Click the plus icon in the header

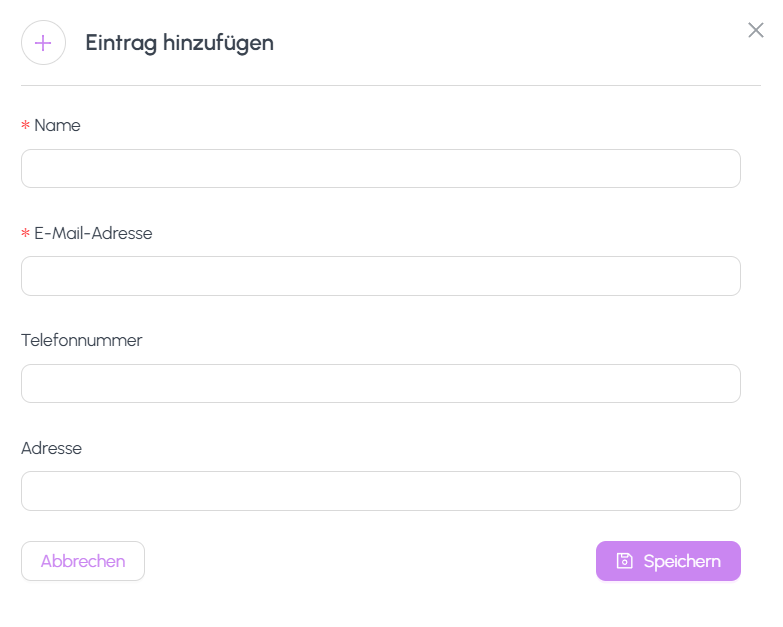[43, 43]
